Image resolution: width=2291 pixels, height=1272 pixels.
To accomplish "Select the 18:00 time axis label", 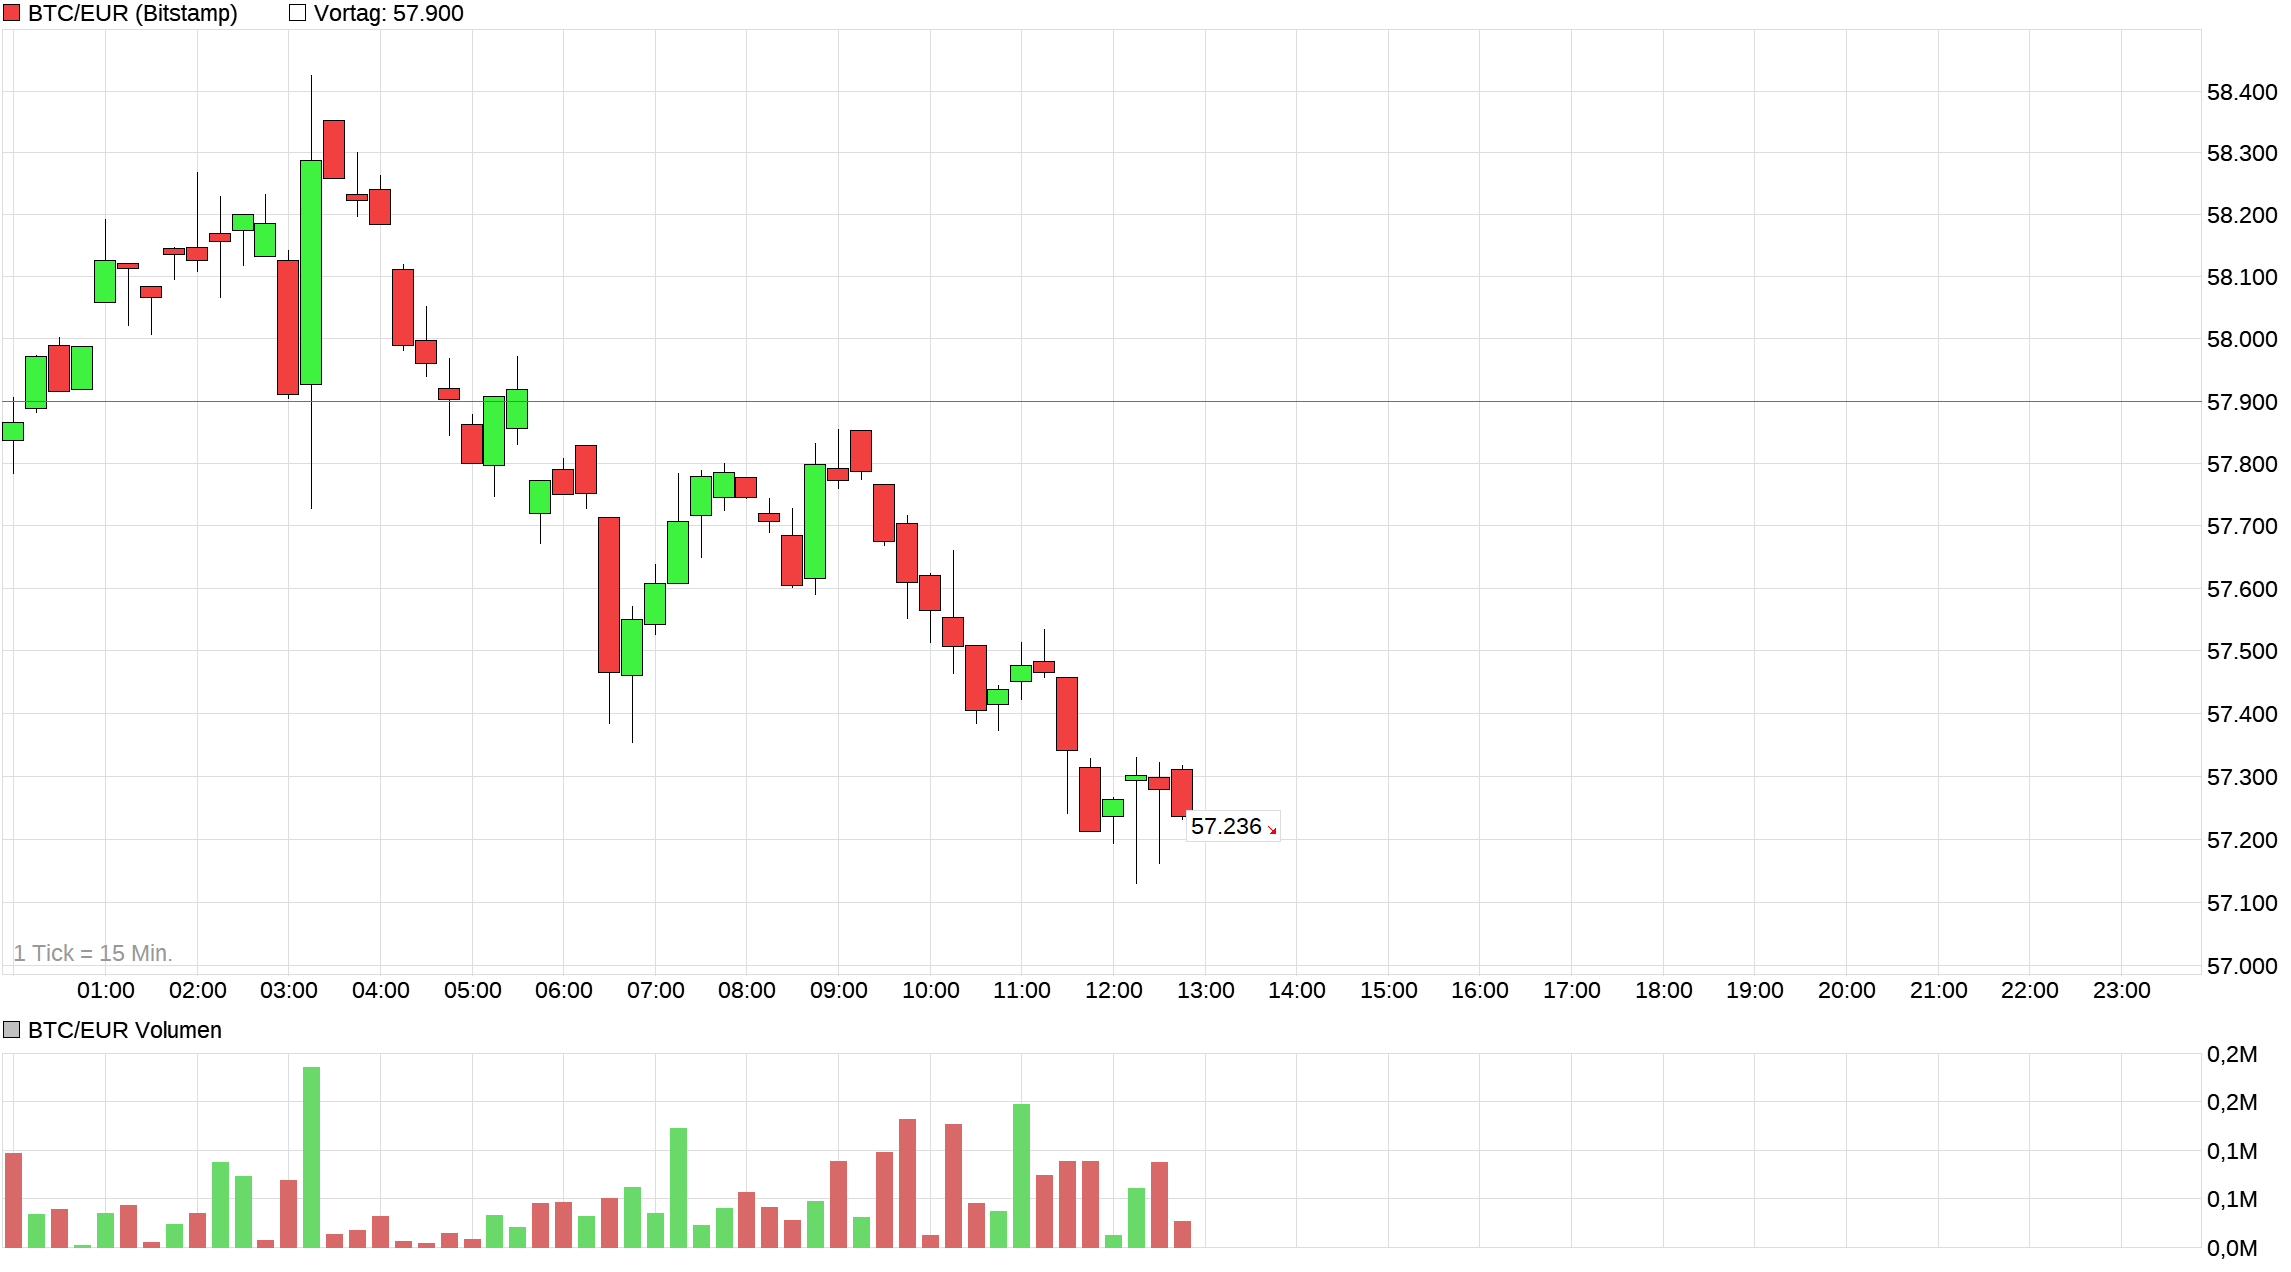I will [x=1663, y=990].
